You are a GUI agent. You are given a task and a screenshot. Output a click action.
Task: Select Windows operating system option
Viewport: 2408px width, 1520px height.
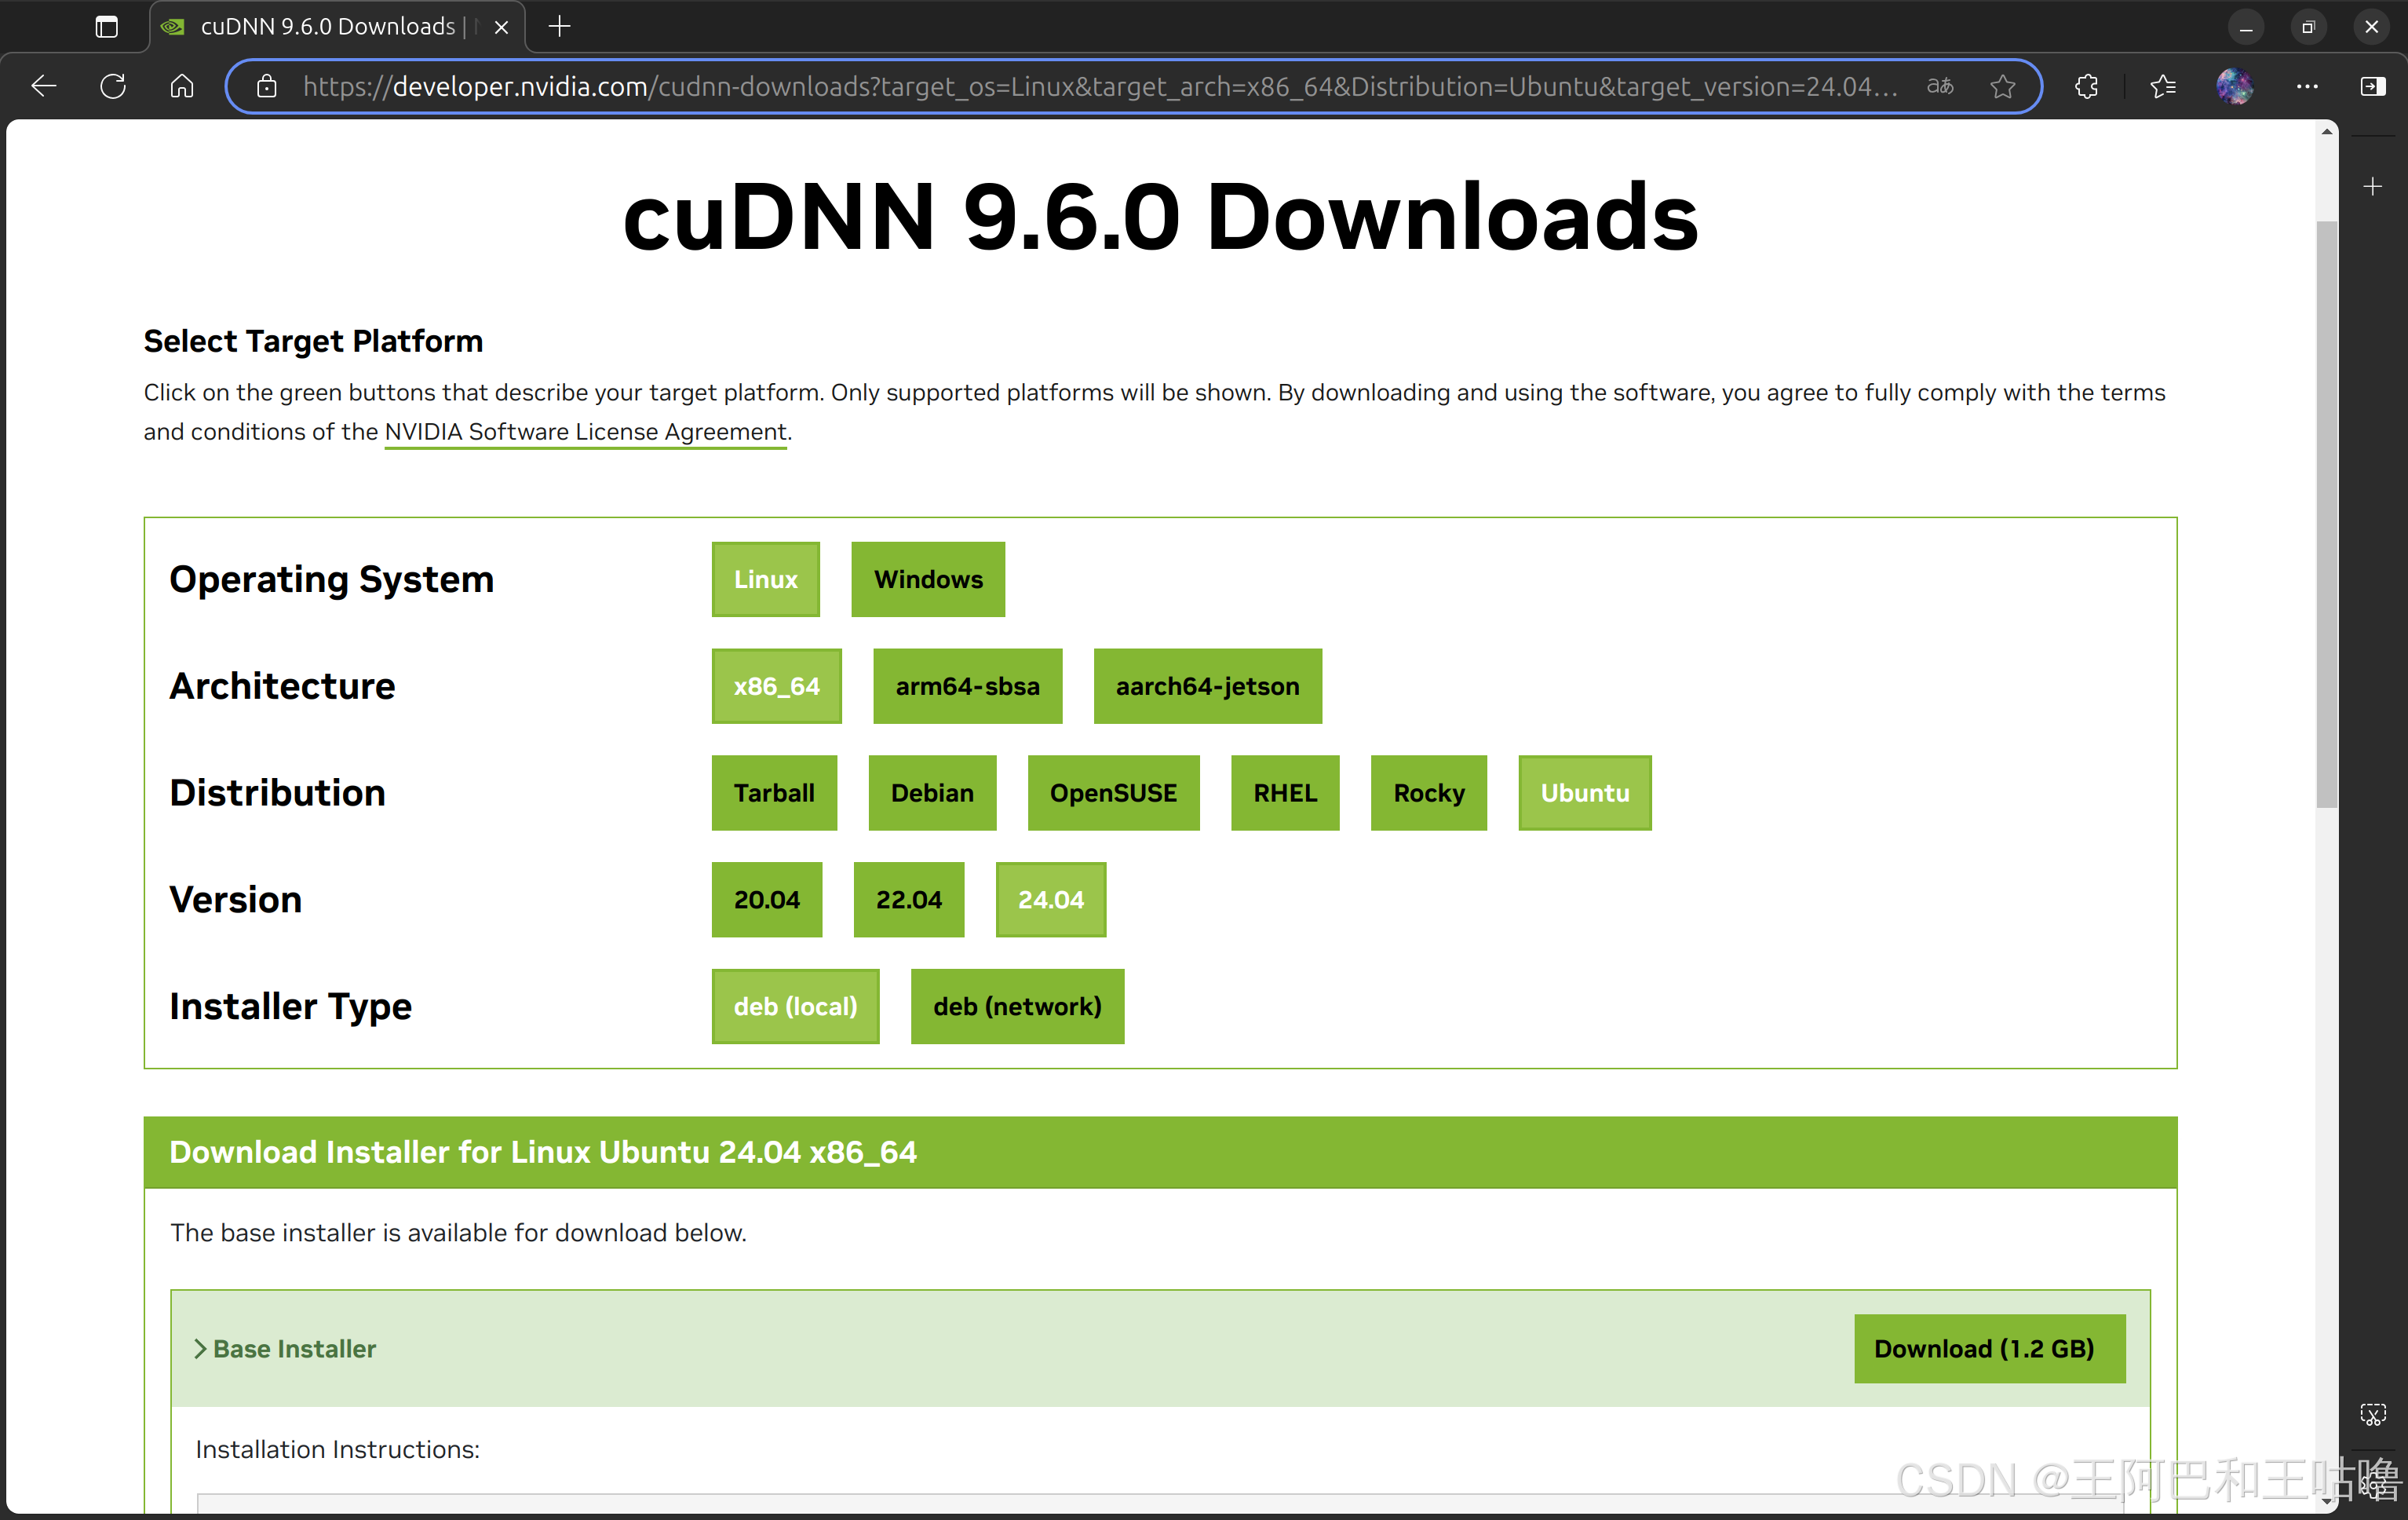927,580
